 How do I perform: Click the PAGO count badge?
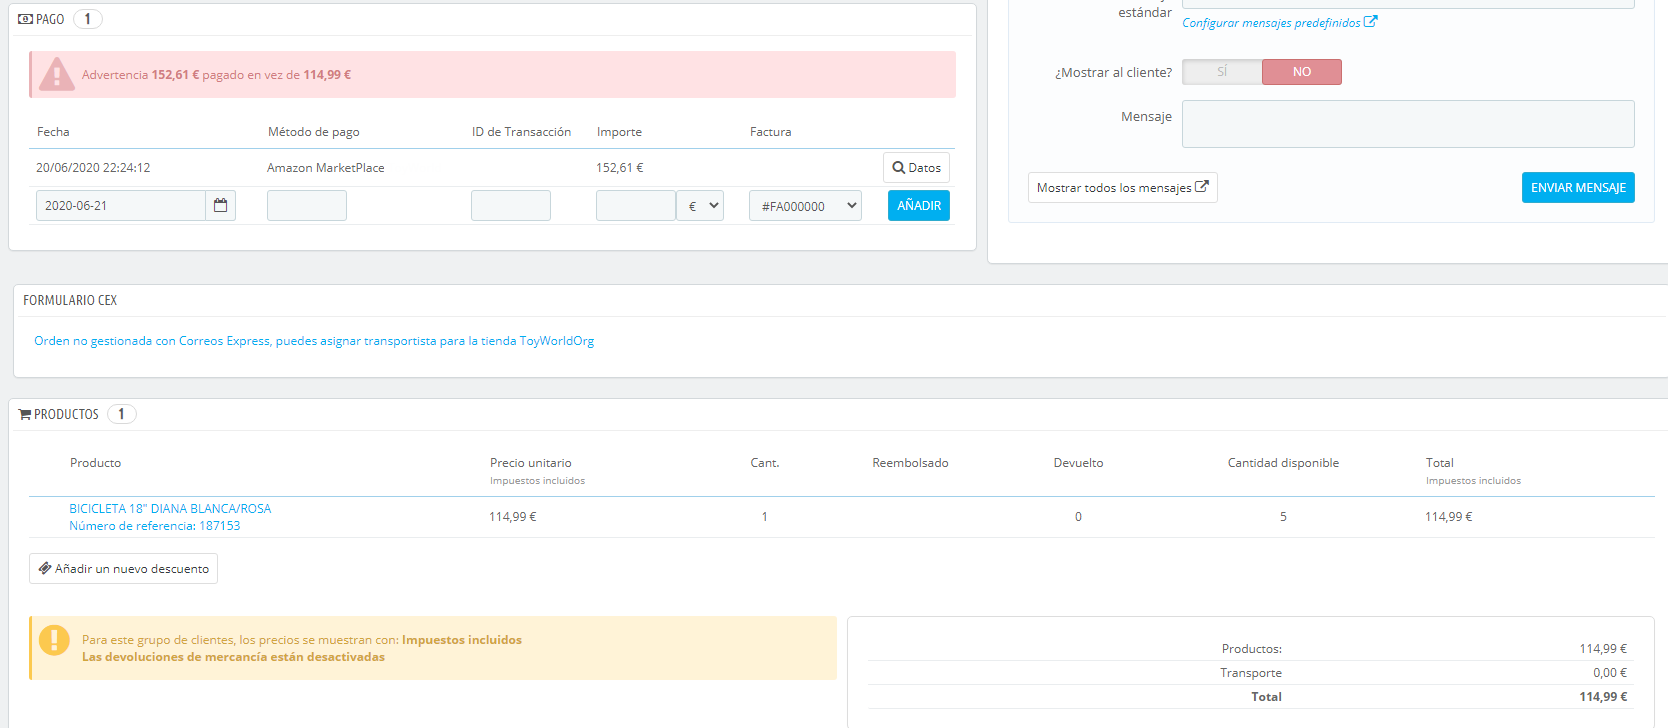(x=88, y=19)
